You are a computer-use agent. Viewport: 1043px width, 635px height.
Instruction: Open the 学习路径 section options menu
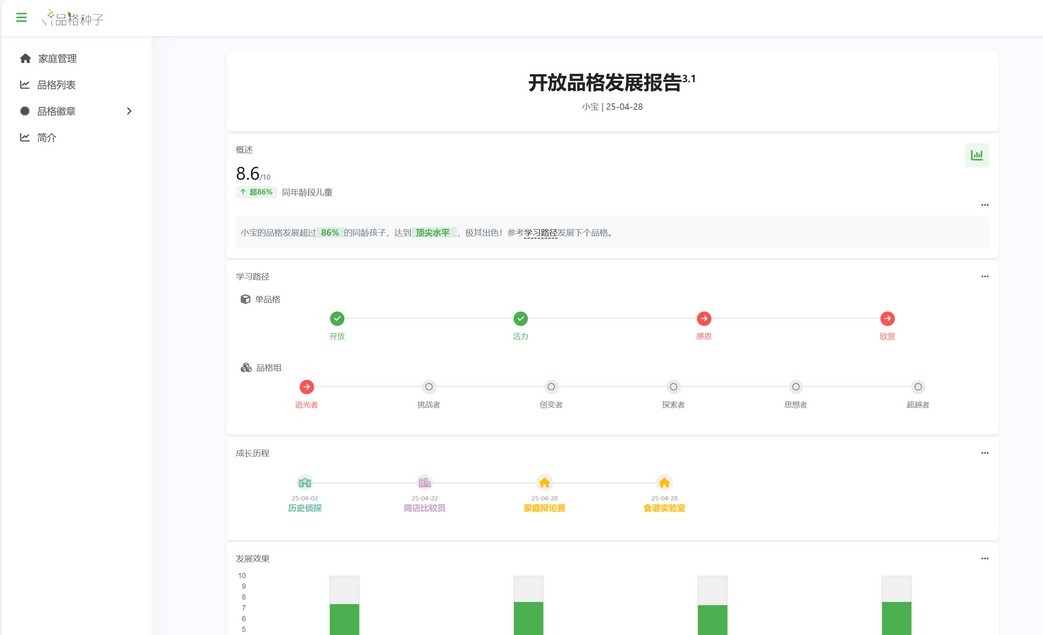coord(984,277)
